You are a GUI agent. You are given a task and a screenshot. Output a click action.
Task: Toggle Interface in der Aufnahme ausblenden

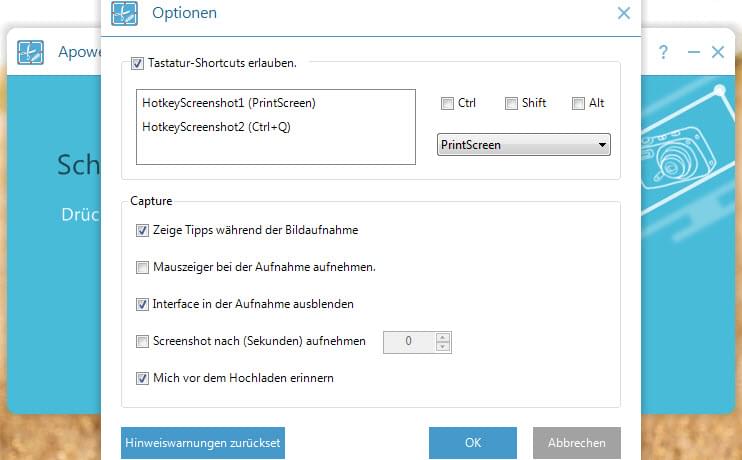(x=141, y=304)
